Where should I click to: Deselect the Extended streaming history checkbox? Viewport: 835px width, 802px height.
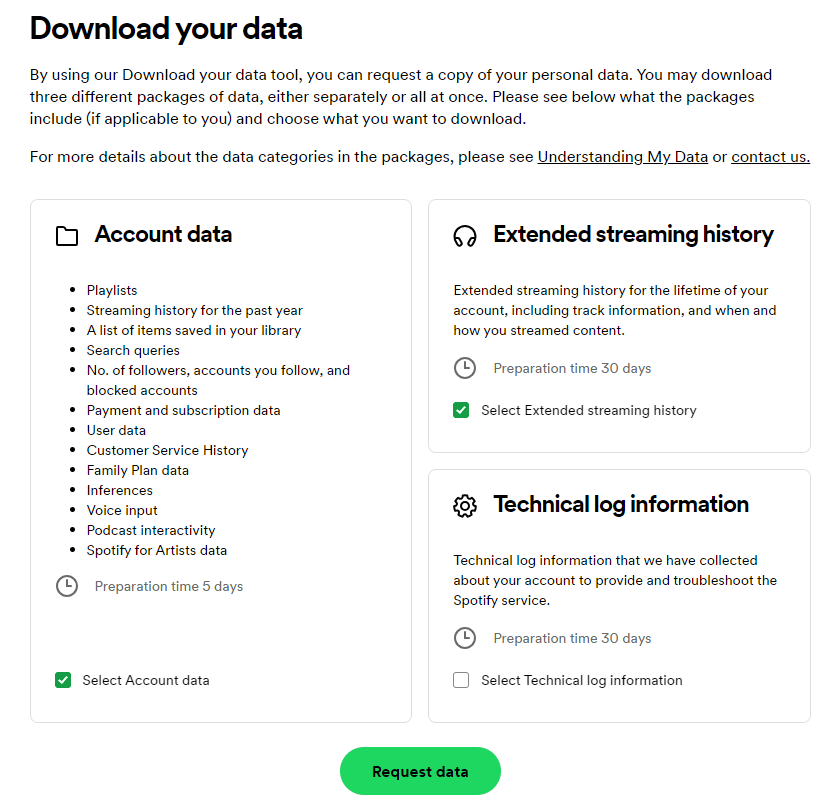tap(461, 410)
